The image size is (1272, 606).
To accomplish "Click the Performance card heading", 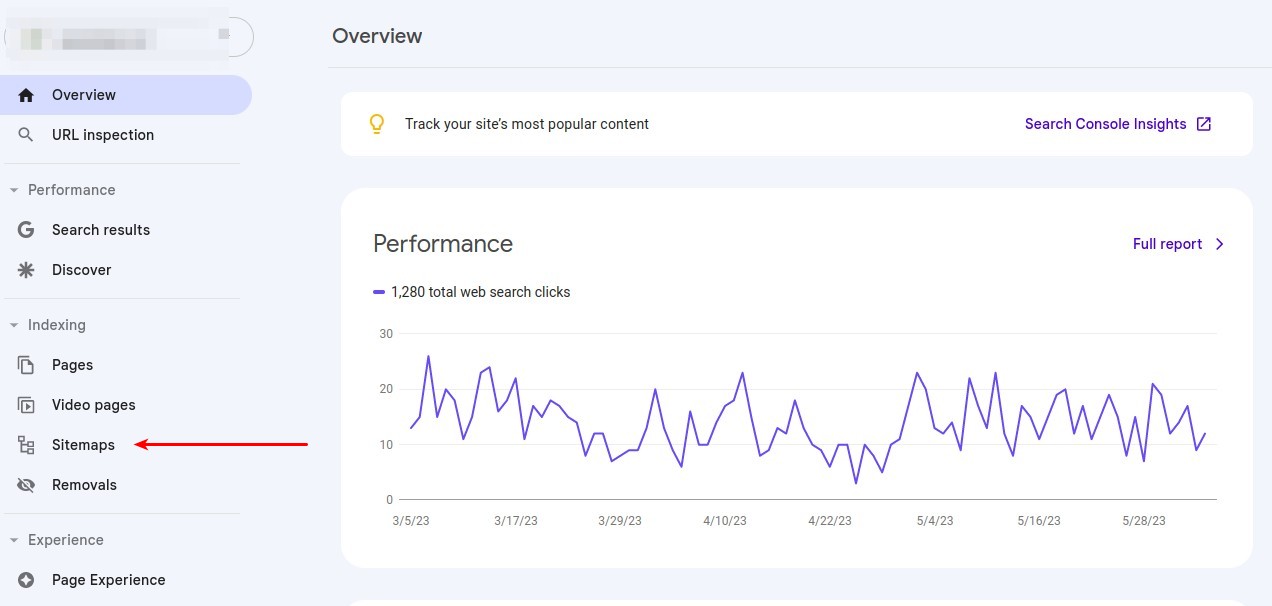I will click(x=442, y=244).
